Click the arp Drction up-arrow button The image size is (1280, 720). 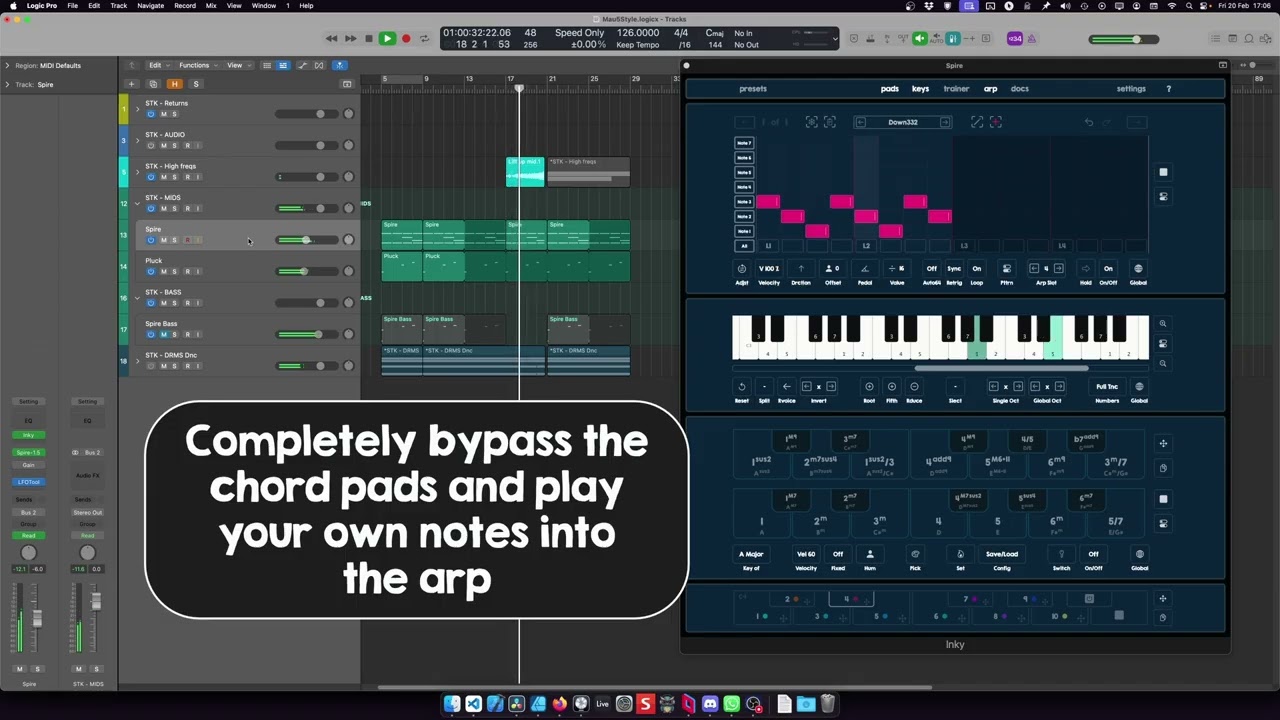[x=801, y=269]
